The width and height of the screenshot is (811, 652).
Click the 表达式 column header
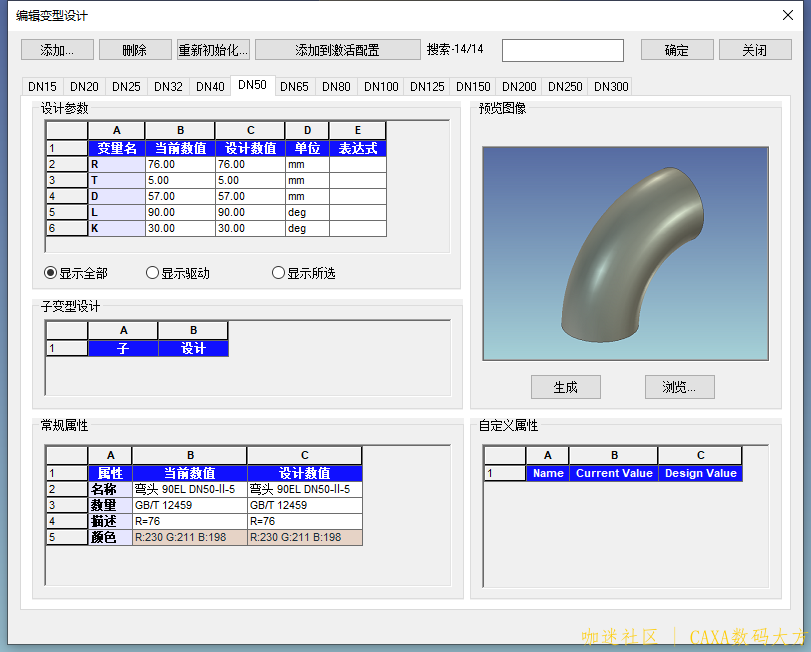click(x=358, y=148)
